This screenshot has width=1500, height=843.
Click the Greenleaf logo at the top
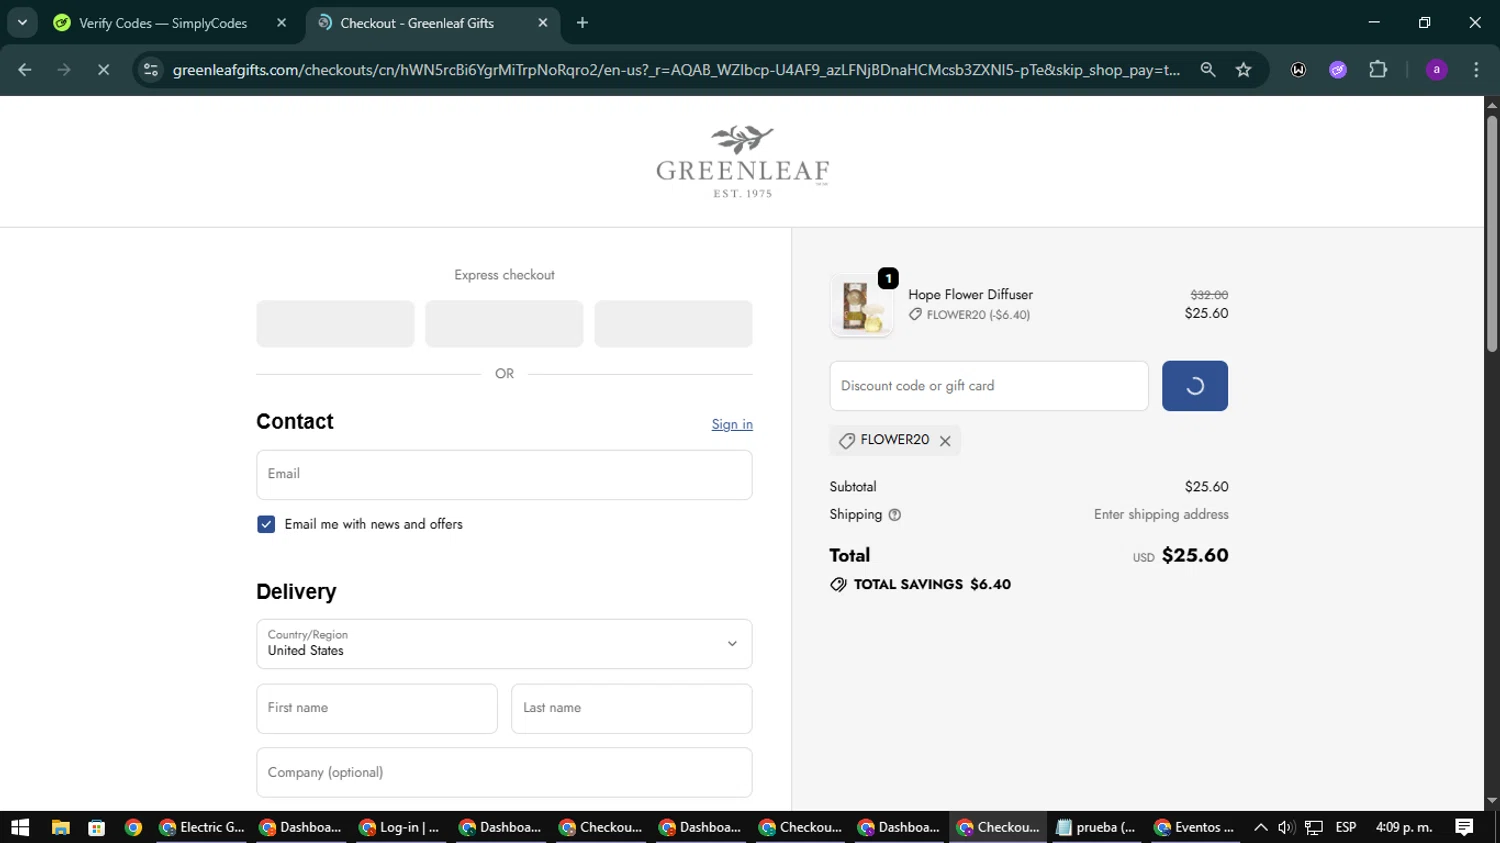tap(742, 162)
